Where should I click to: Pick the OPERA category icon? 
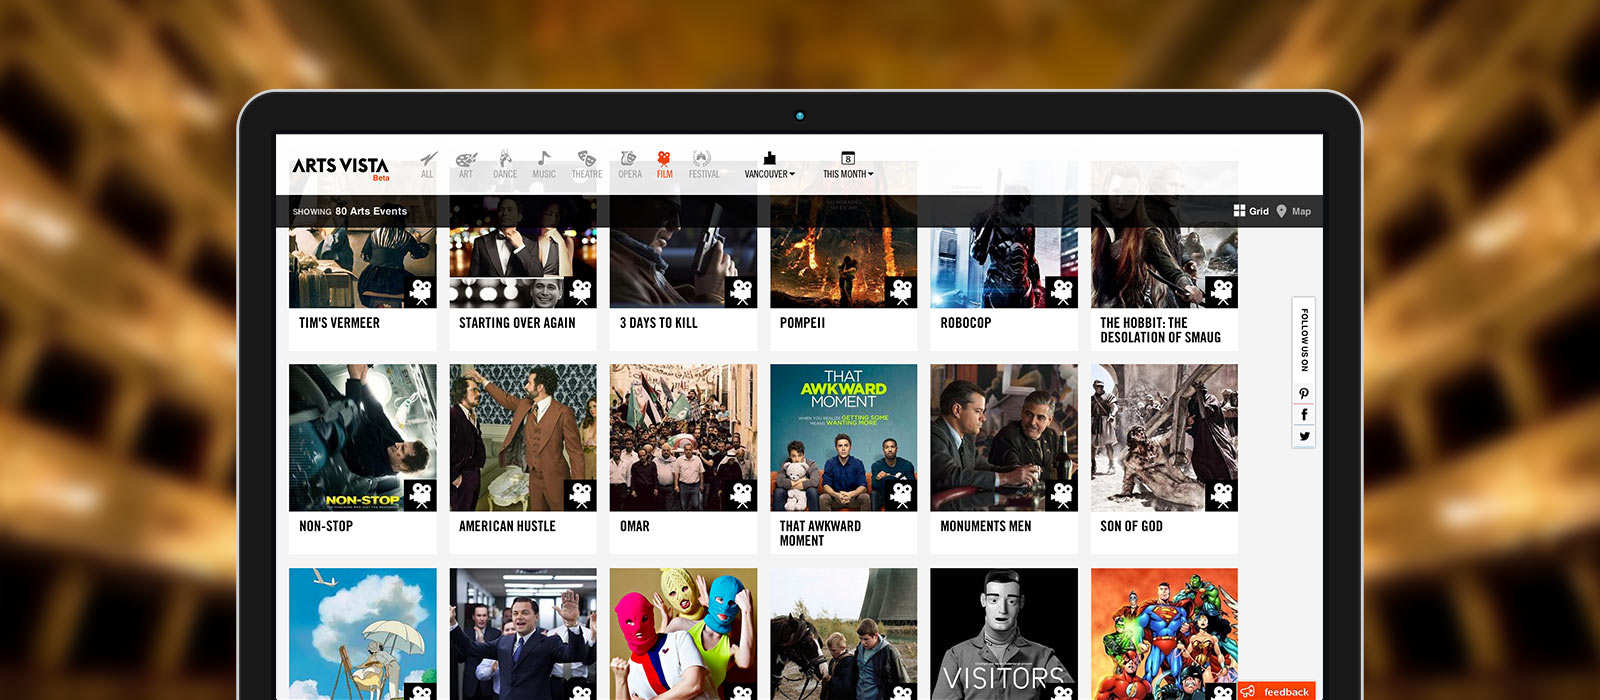pos(630,164)
